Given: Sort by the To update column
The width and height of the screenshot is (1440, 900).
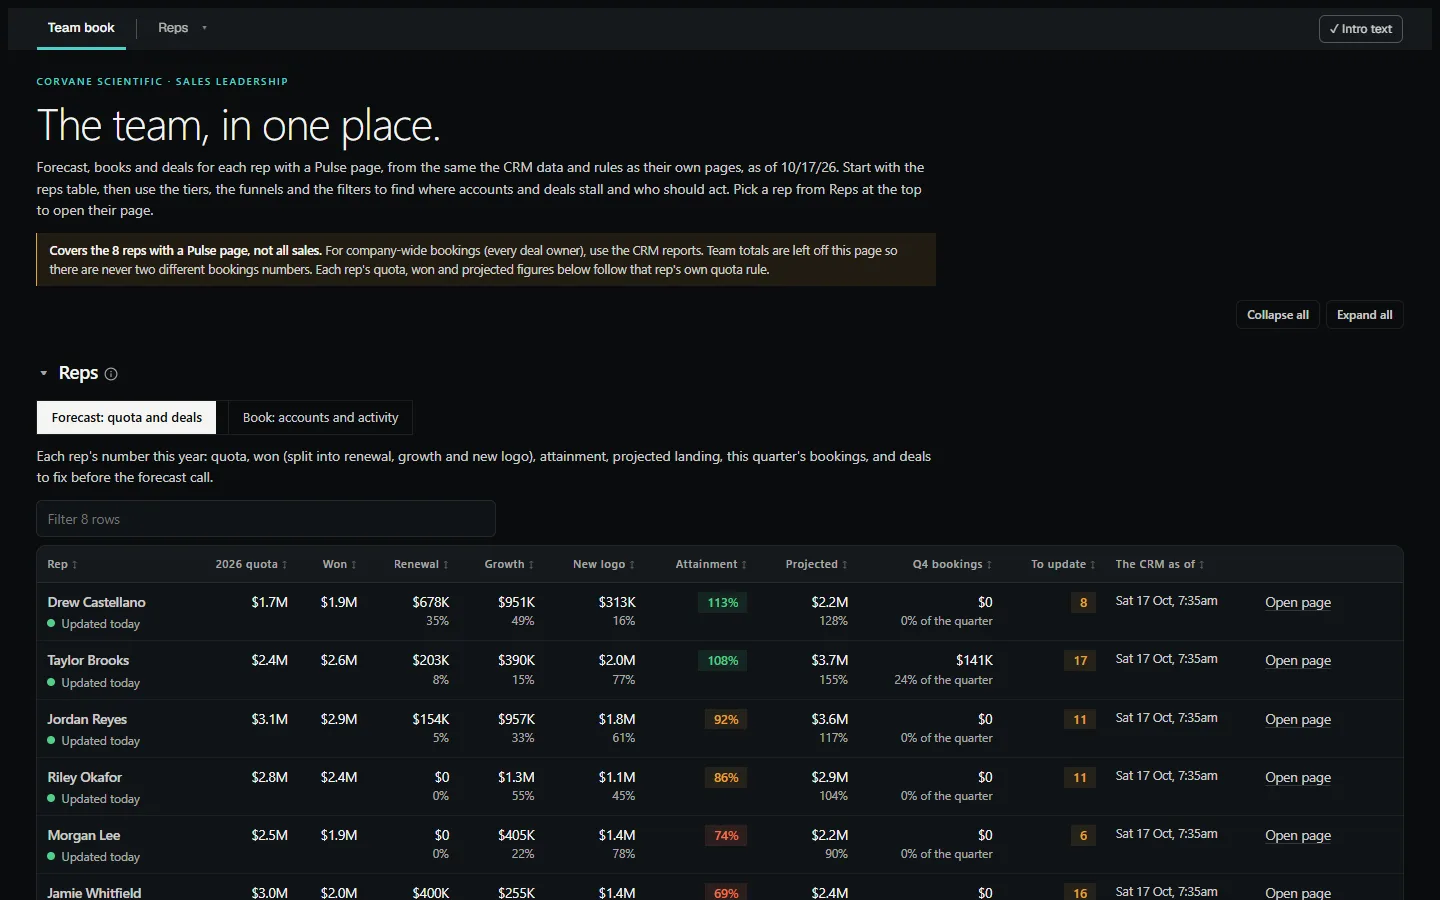Looking at the screenshot, I should tap(1063, 564).
